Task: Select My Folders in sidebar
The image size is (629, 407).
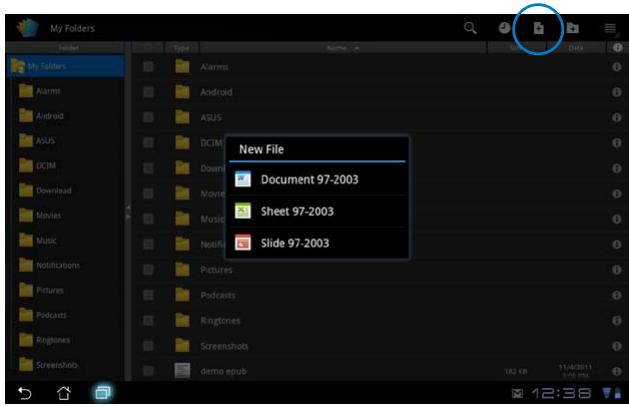Action: [x=67, y=66]
